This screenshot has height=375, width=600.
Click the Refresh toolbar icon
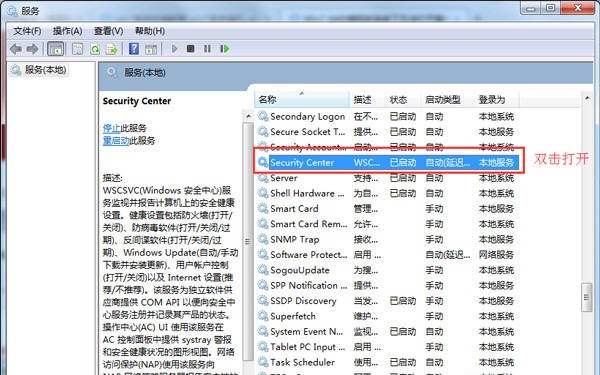(95, 49)
